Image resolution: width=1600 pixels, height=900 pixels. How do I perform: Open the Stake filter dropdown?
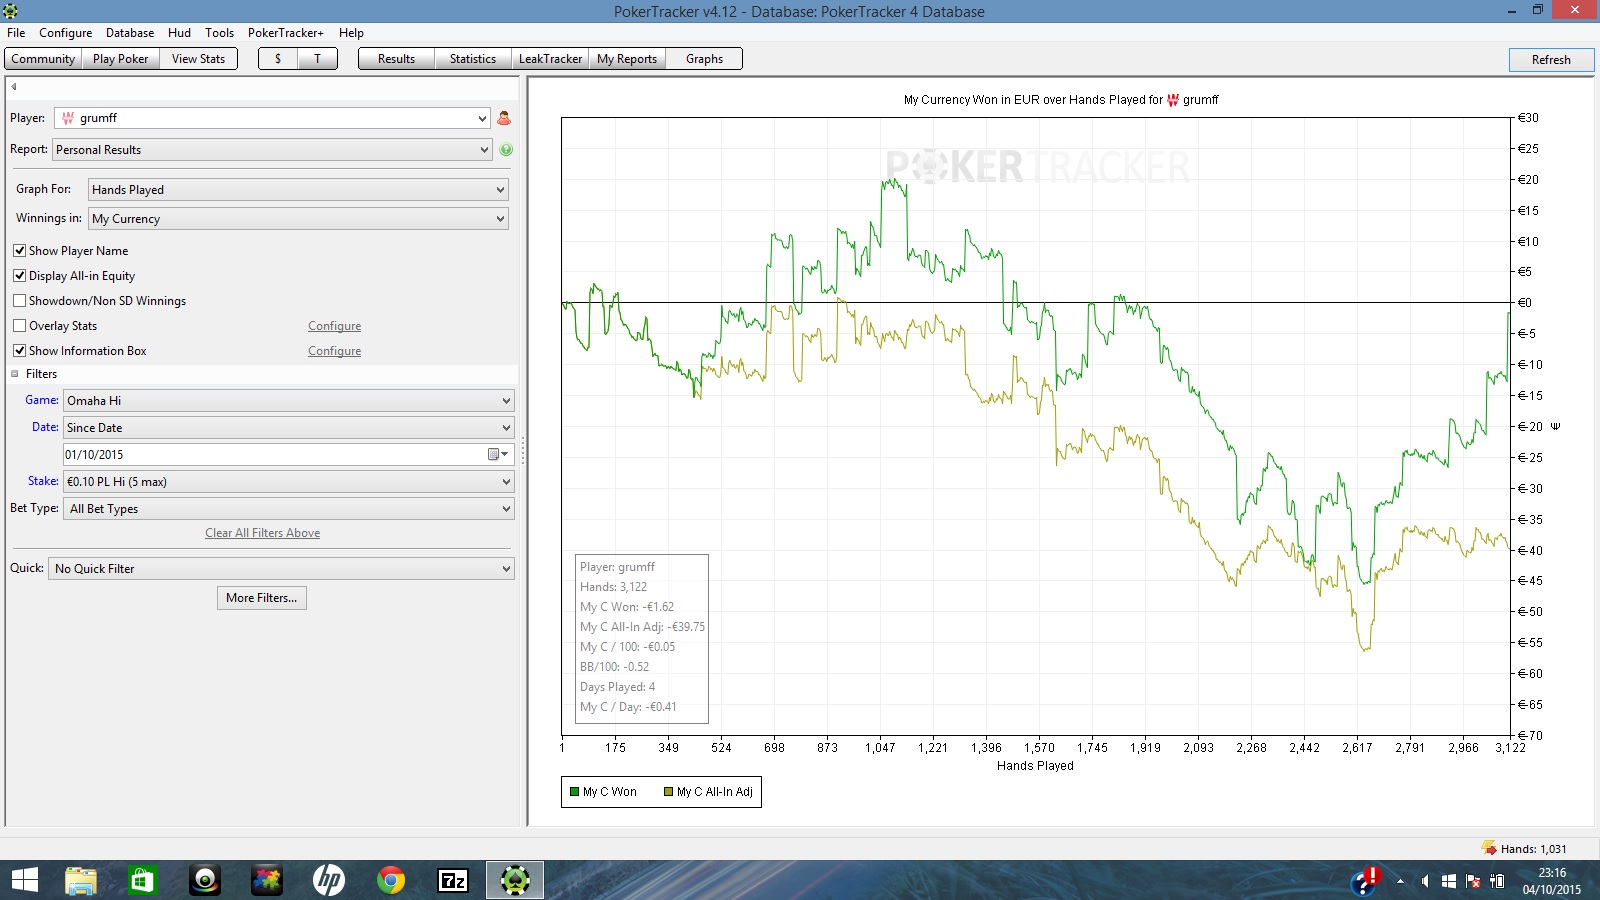(x=289, y=482)
